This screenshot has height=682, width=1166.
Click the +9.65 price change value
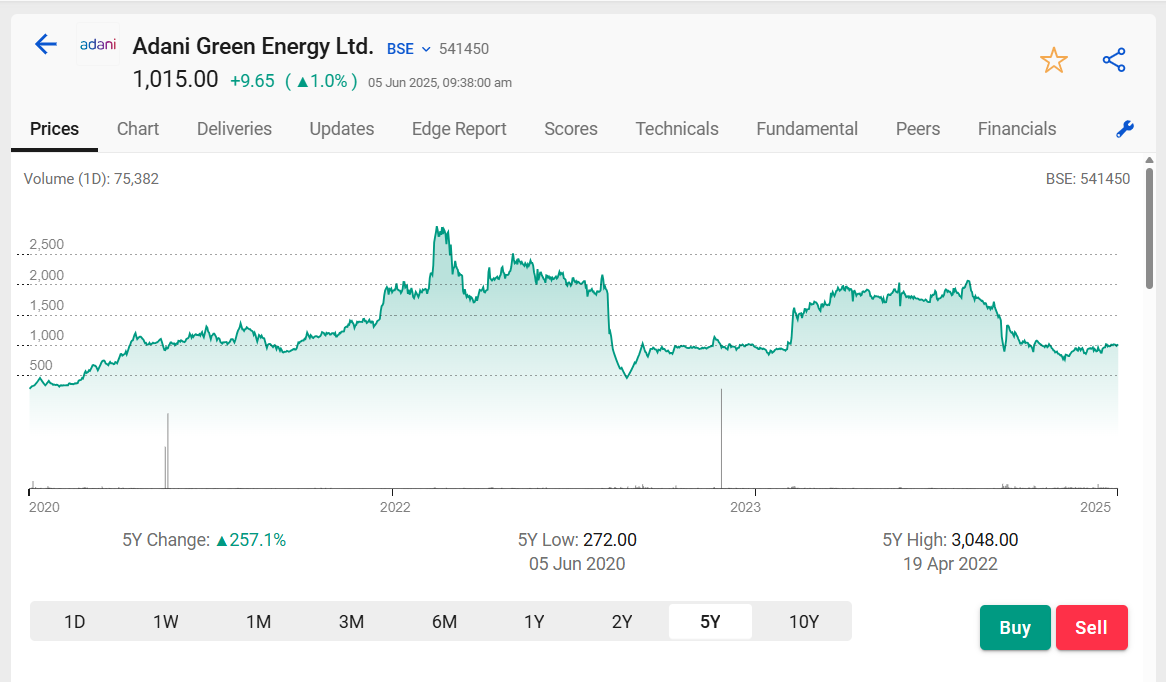pos(252,81)
